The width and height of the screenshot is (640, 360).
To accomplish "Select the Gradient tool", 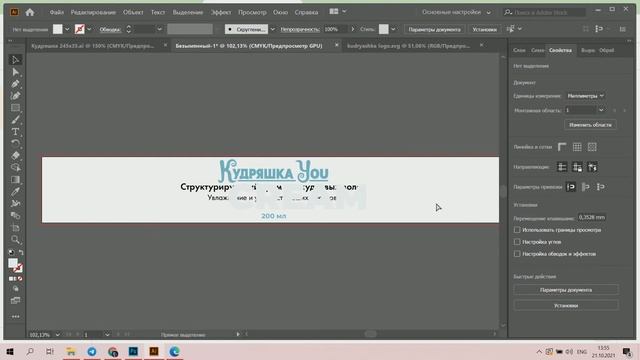I will (15, 180).
